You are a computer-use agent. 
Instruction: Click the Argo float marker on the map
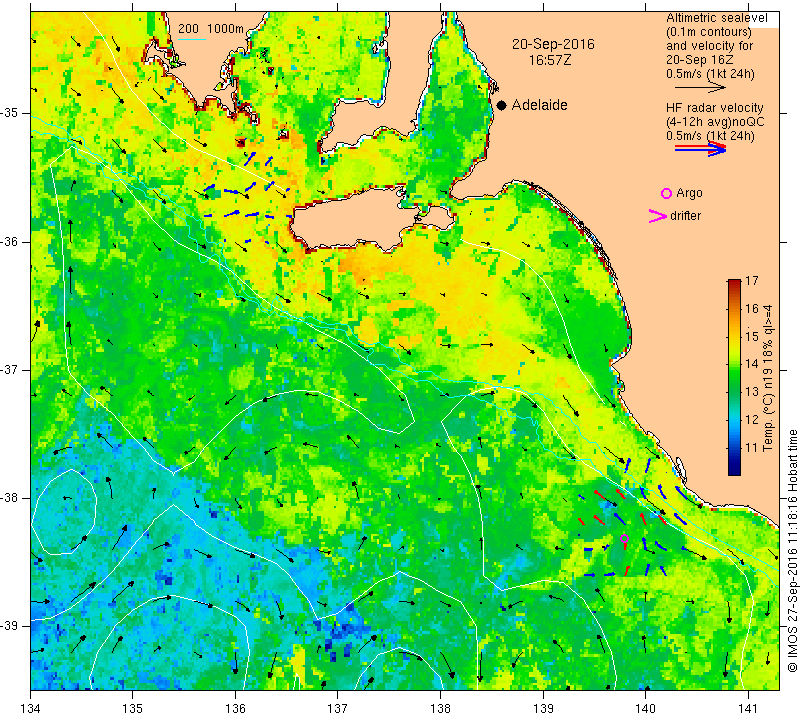click(x=624, y=538)
